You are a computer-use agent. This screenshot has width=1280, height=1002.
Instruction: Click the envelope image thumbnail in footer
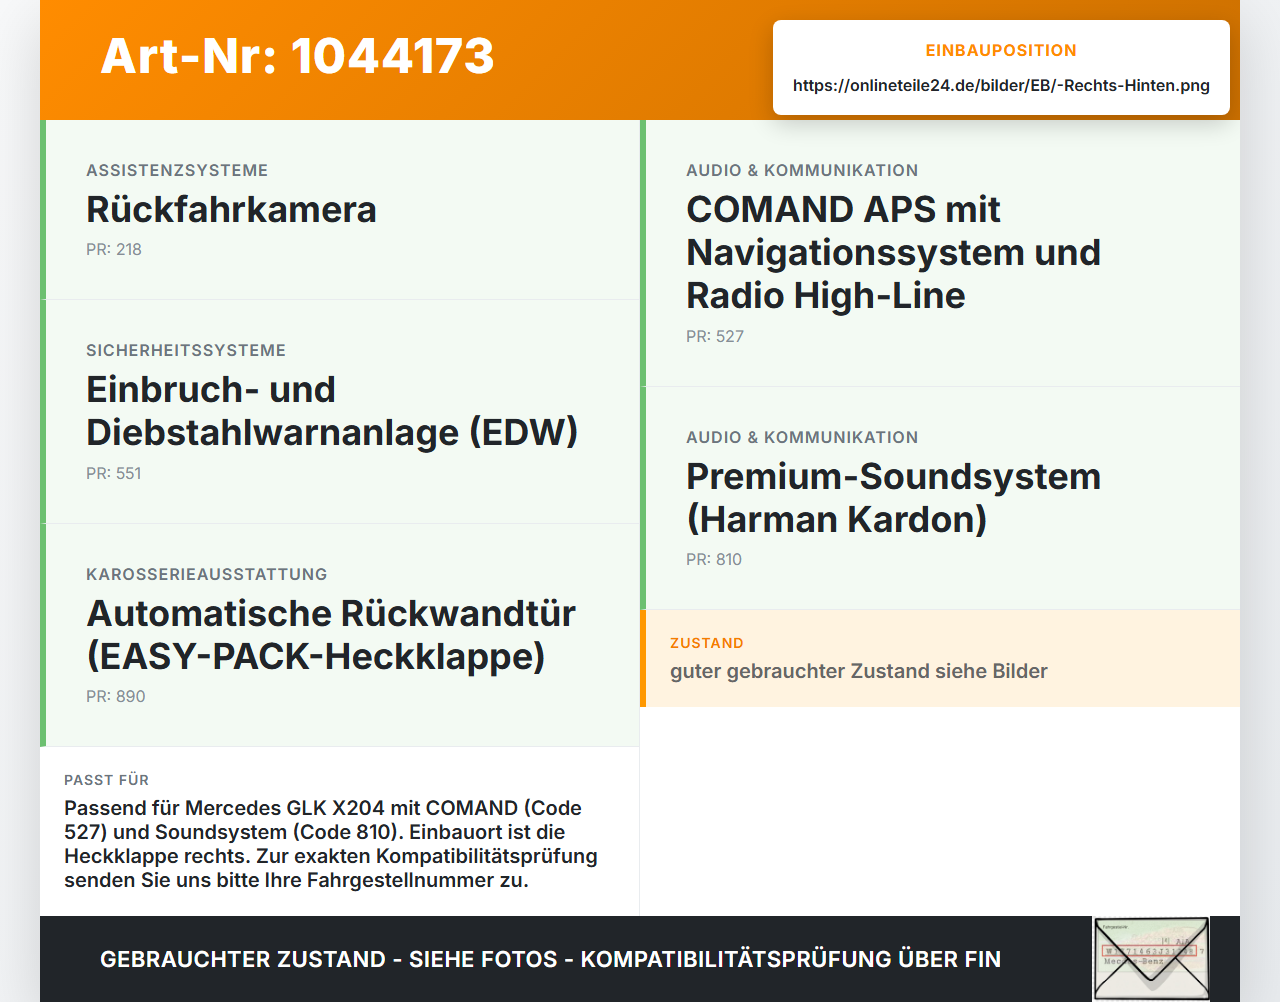(1151, 958)
